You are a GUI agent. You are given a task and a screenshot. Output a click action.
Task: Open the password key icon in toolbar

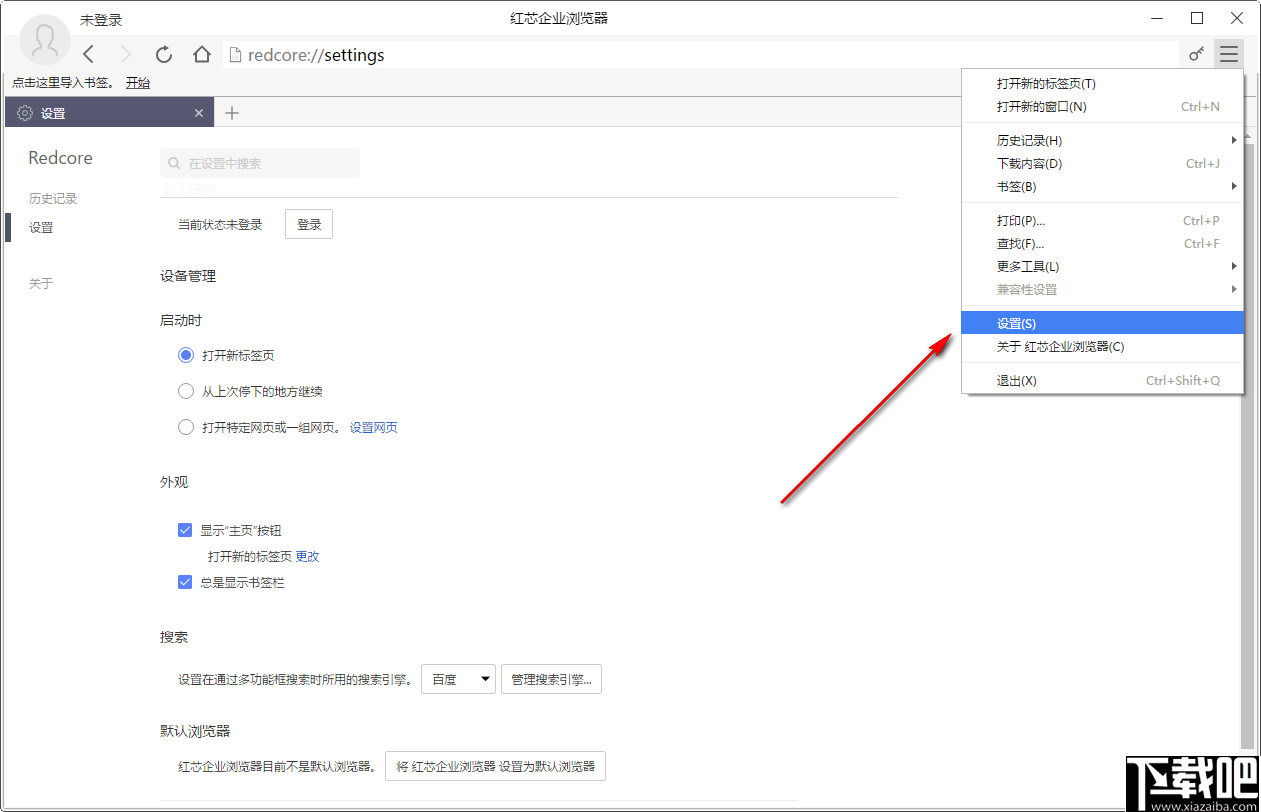point(1197,54)
